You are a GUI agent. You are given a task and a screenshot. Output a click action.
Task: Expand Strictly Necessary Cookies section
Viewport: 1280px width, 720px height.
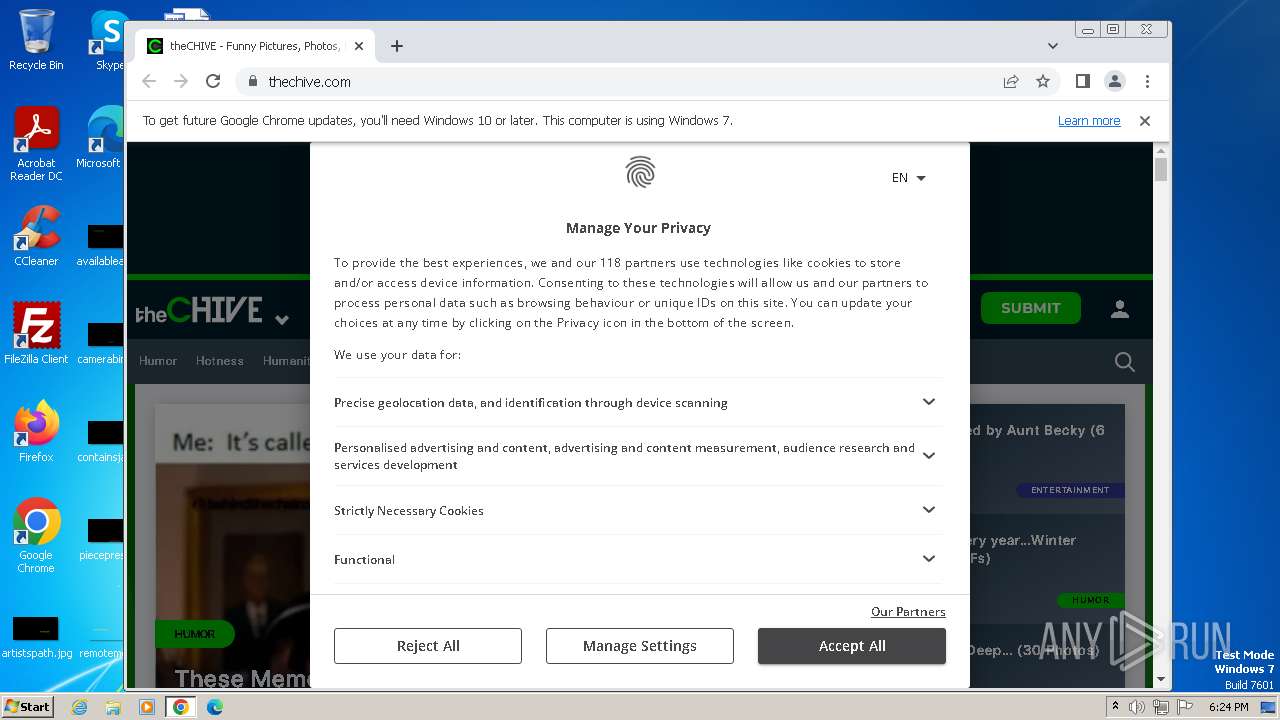pyautogui.click(x=638, y=510)
